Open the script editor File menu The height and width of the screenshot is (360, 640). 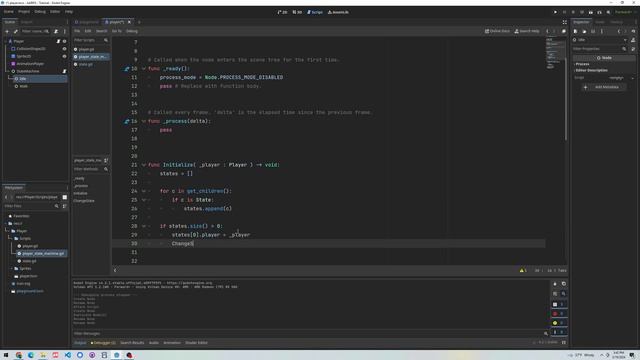coord(77,31)
